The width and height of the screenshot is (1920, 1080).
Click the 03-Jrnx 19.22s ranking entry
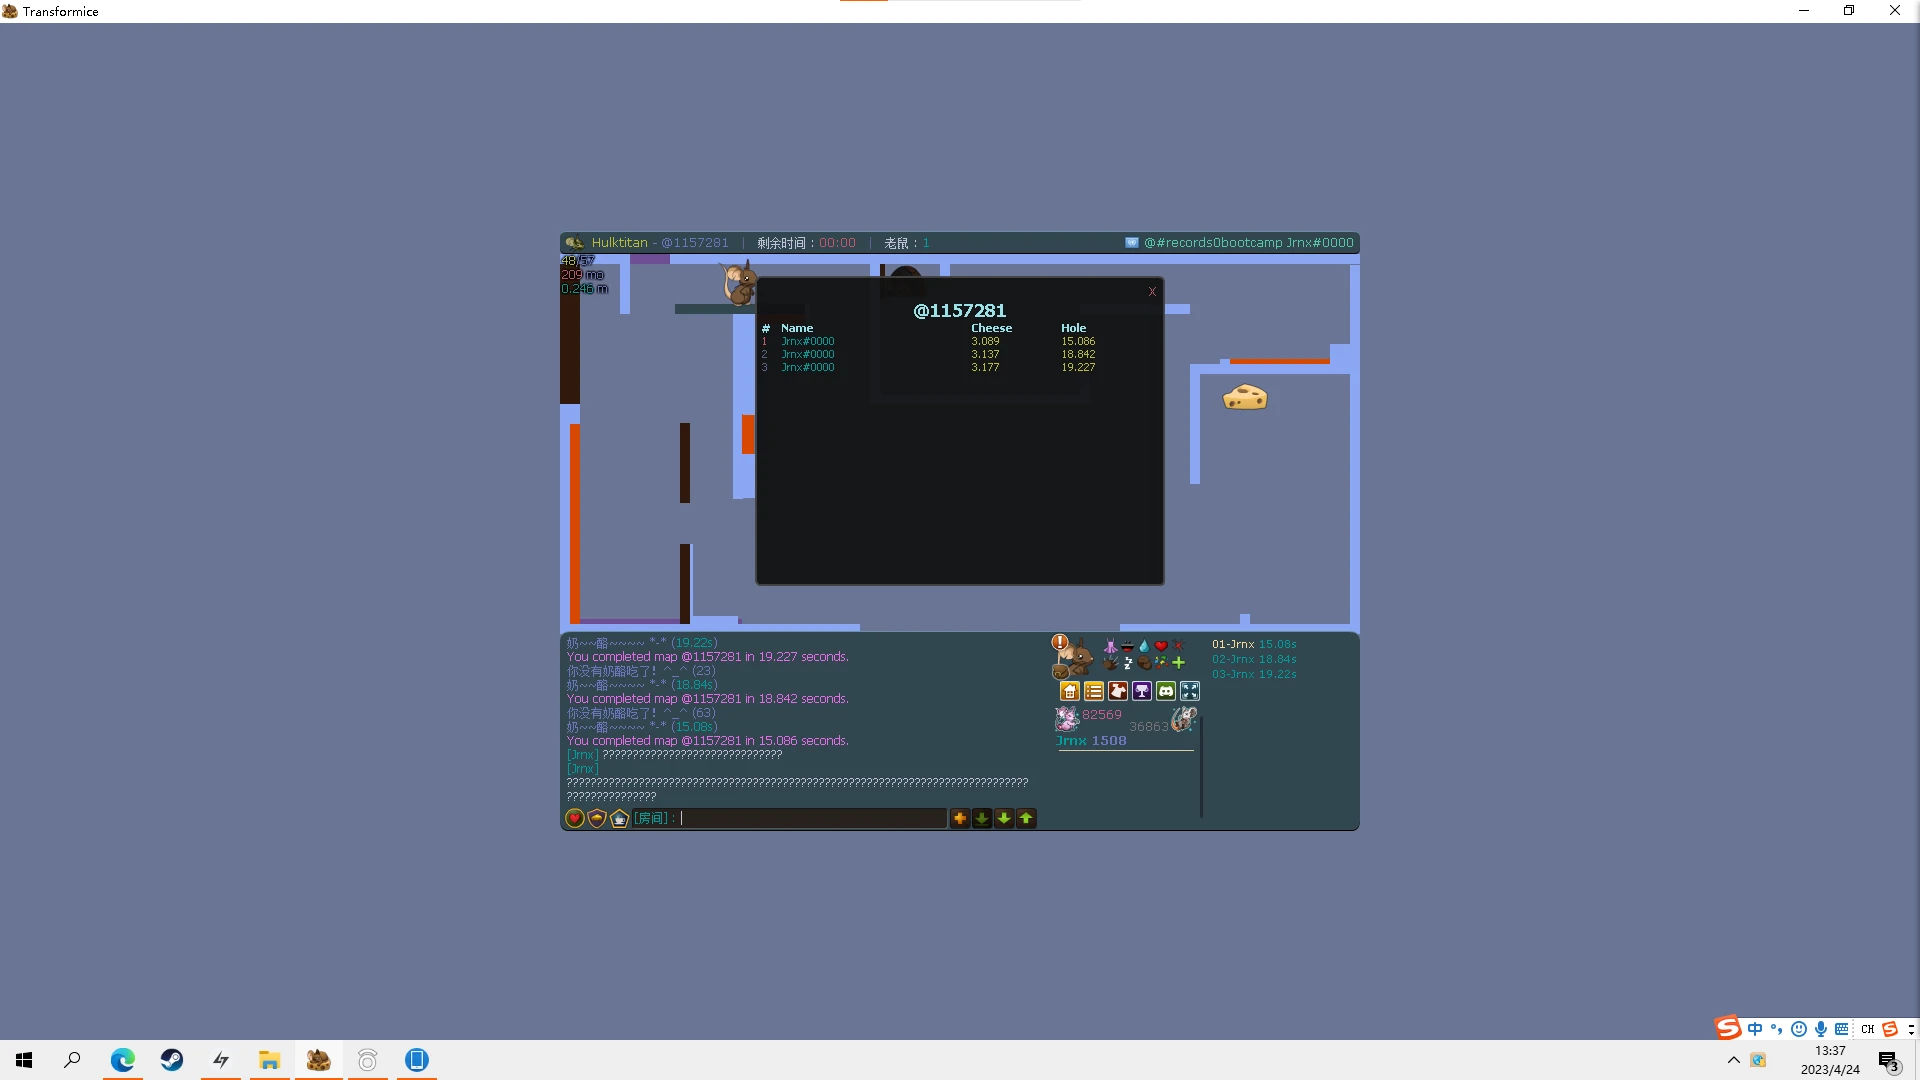coord(1254,675)
